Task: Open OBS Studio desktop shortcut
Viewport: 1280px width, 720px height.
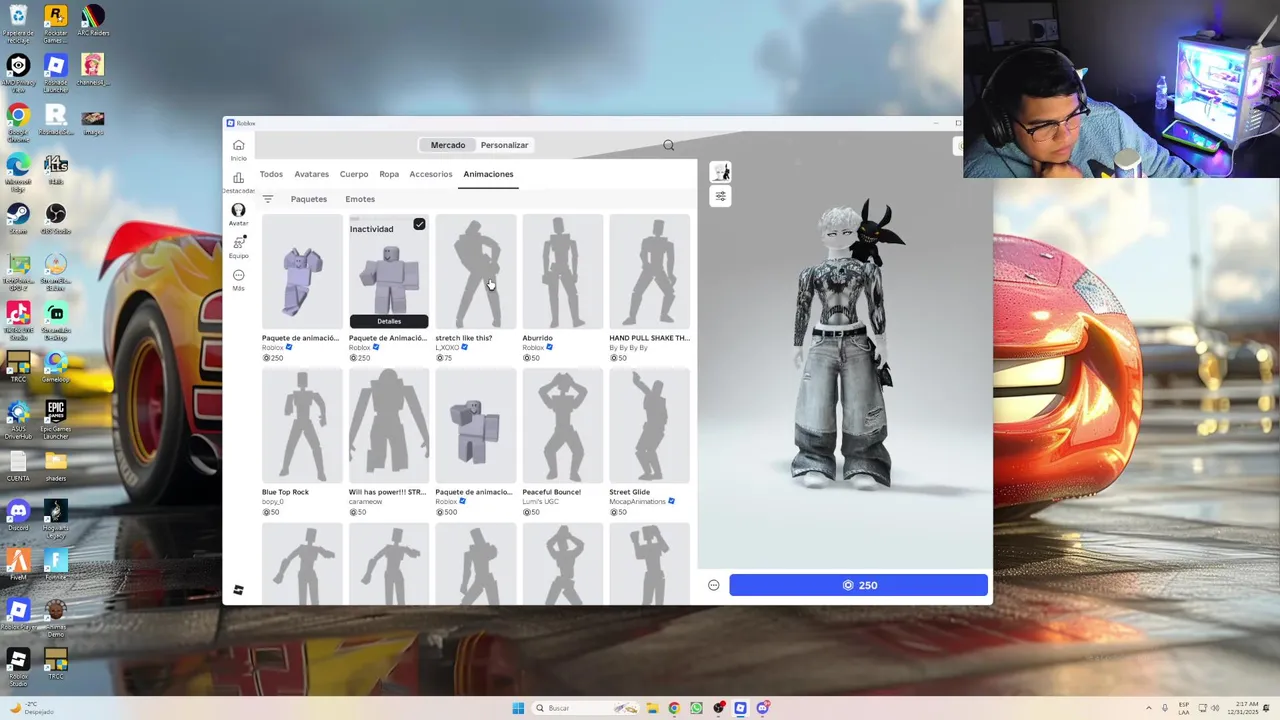Action: point(56,219)
